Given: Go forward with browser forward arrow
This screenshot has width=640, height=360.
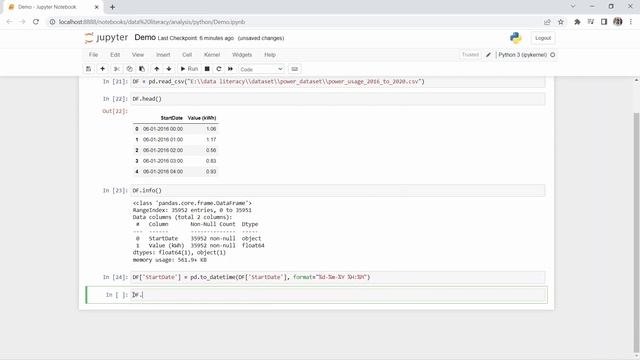Looking at the screenshot, I should click(x=22, y=22).
